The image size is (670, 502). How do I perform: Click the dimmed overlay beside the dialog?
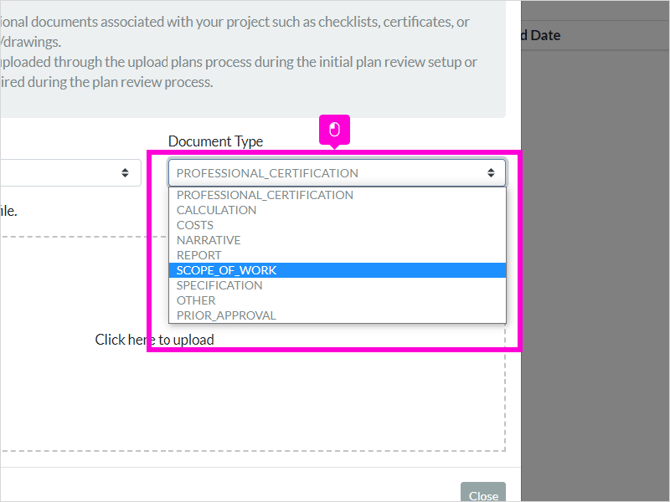pyautogui.click(x=595, y=273)
